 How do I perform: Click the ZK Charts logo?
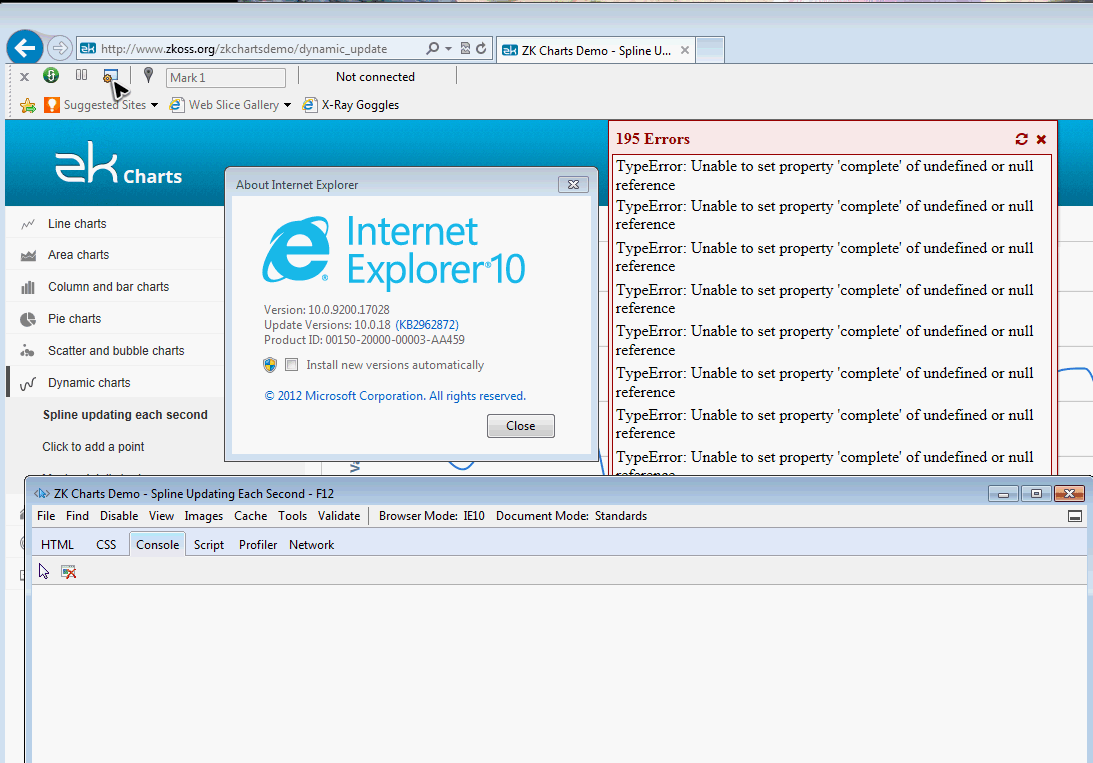tap(119, 164)
